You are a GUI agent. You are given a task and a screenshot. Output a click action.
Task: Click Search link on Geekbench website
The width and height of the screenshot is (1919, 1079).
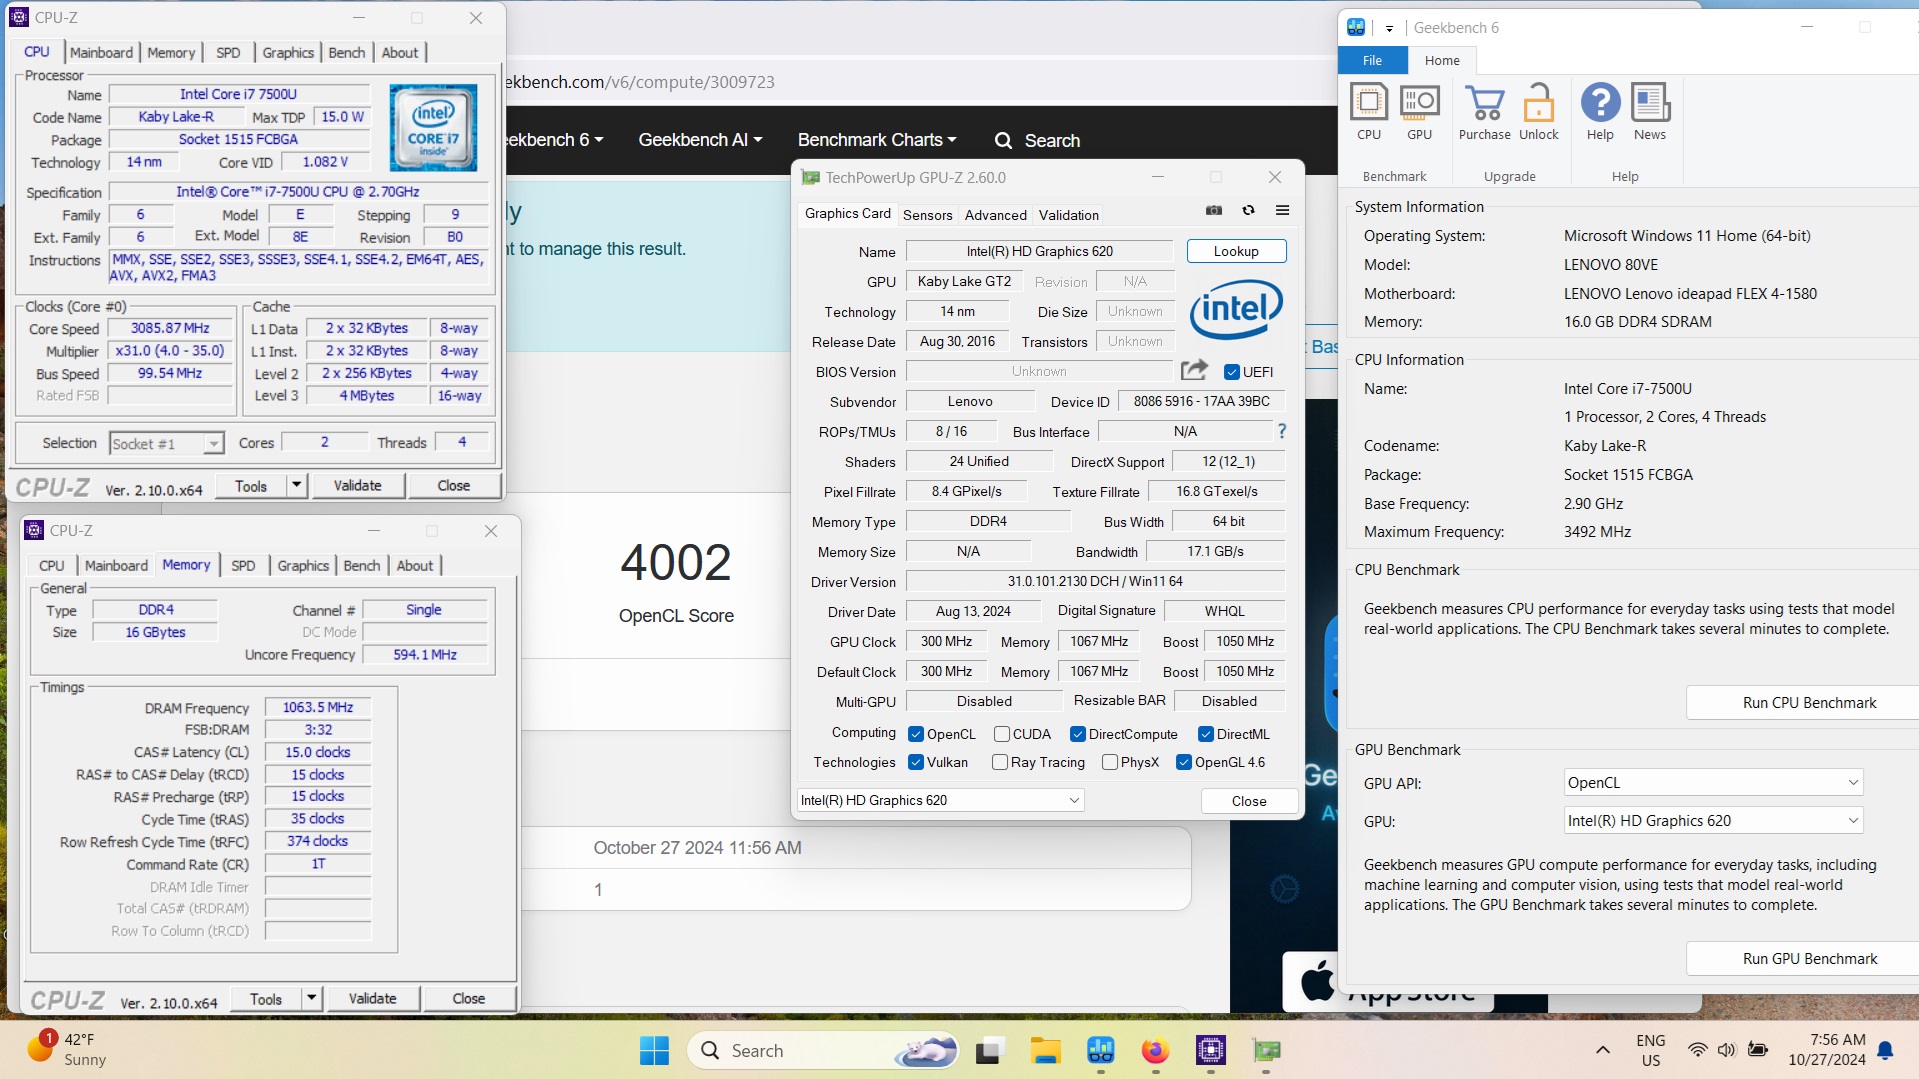coord(1037,140)
